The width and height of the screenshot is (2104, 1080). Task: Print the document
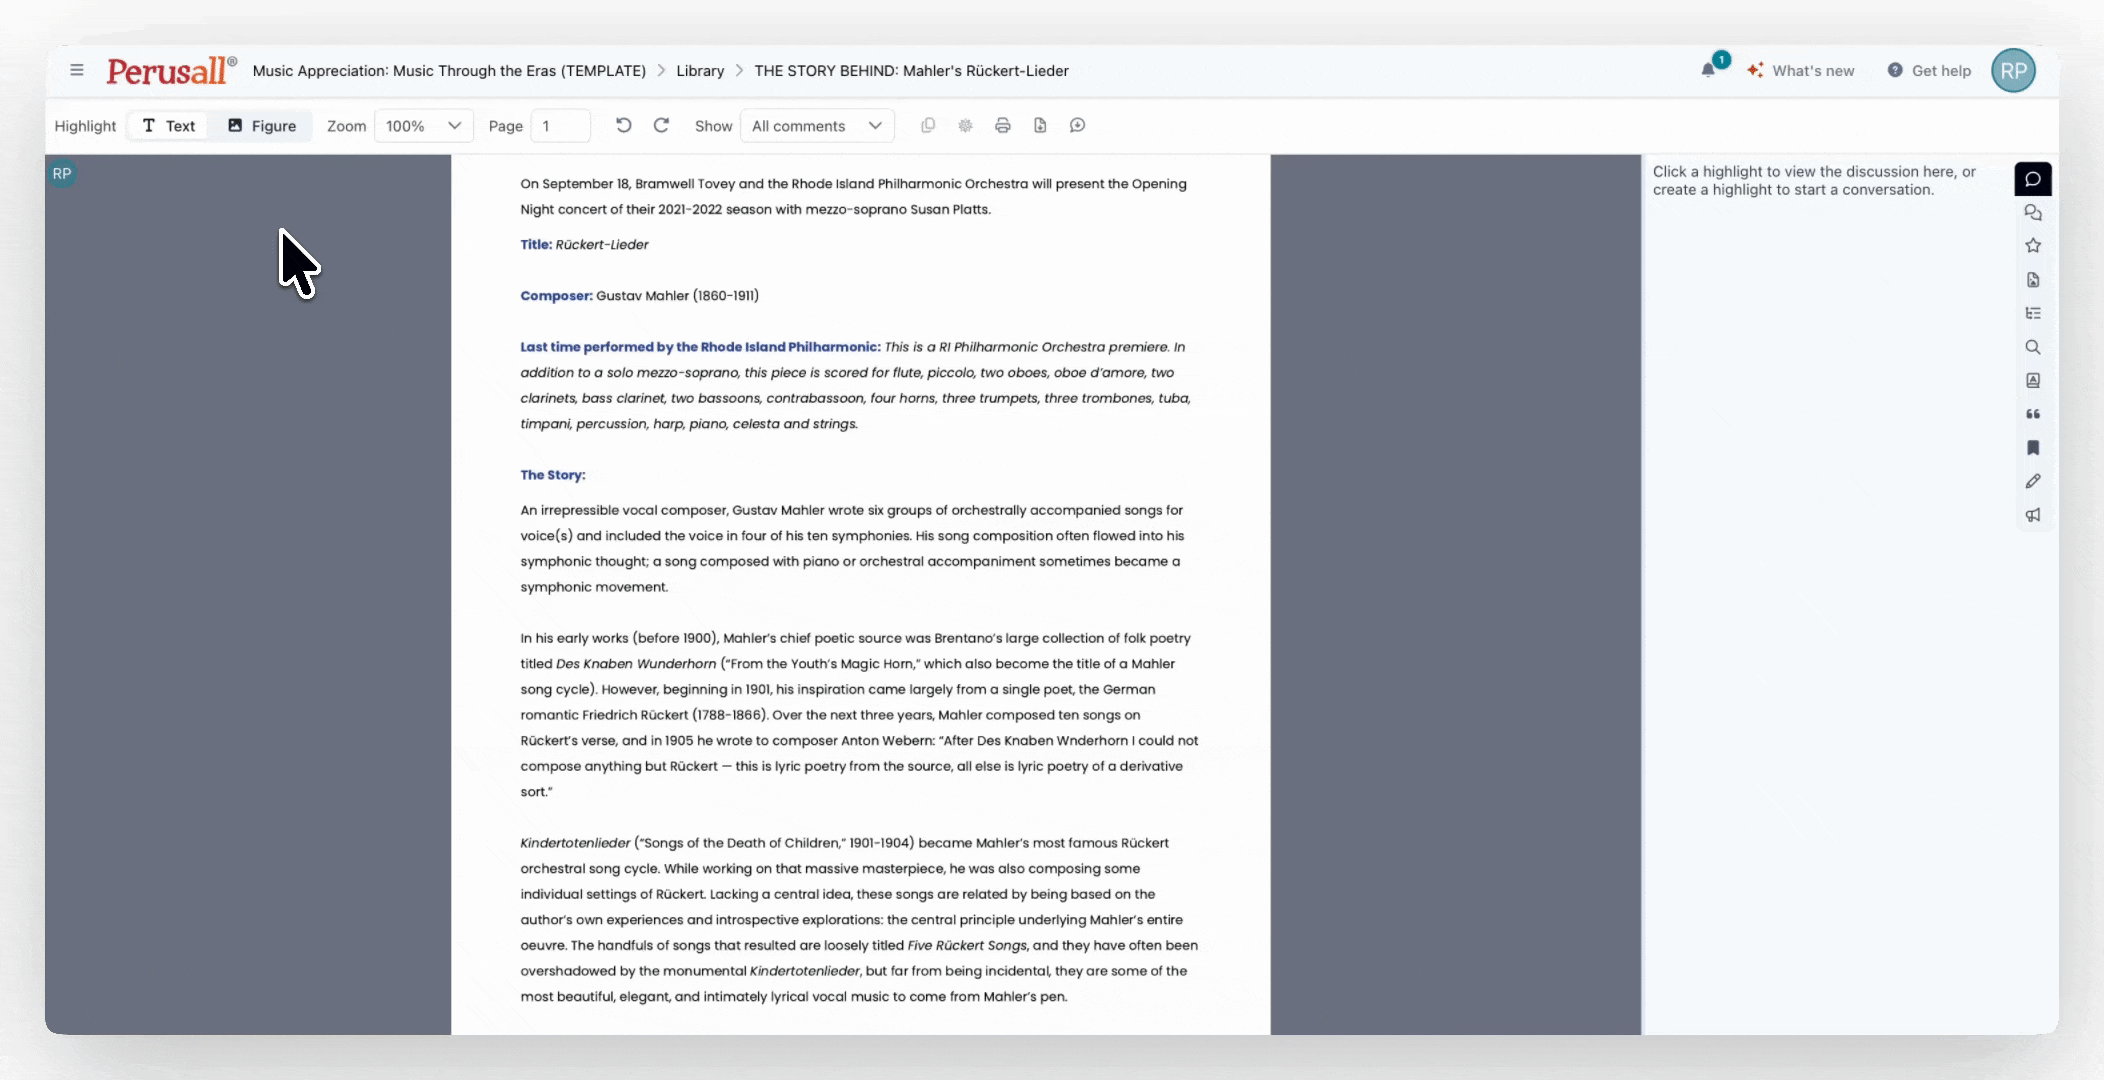tap(1003, 125)
